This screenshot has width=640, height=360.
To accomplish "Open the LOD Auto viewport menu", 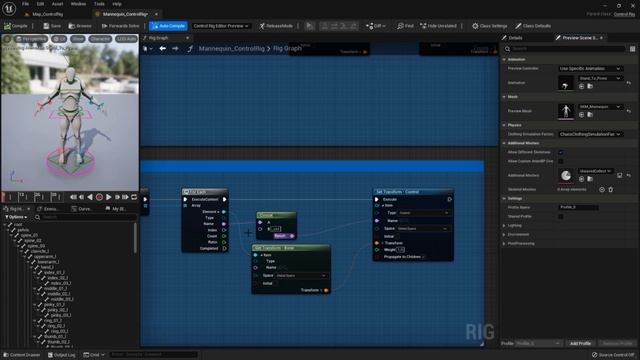I will (126, 39).
